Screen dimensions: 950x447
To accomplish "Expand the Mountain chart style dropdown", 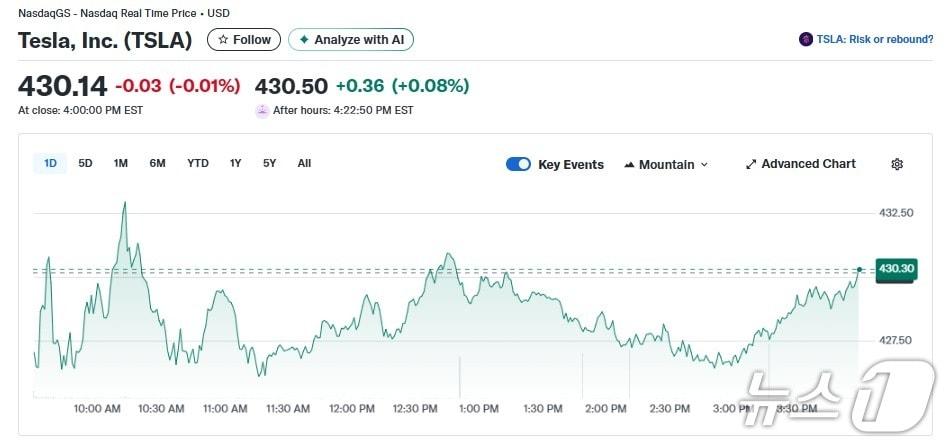I will [666, 164].
